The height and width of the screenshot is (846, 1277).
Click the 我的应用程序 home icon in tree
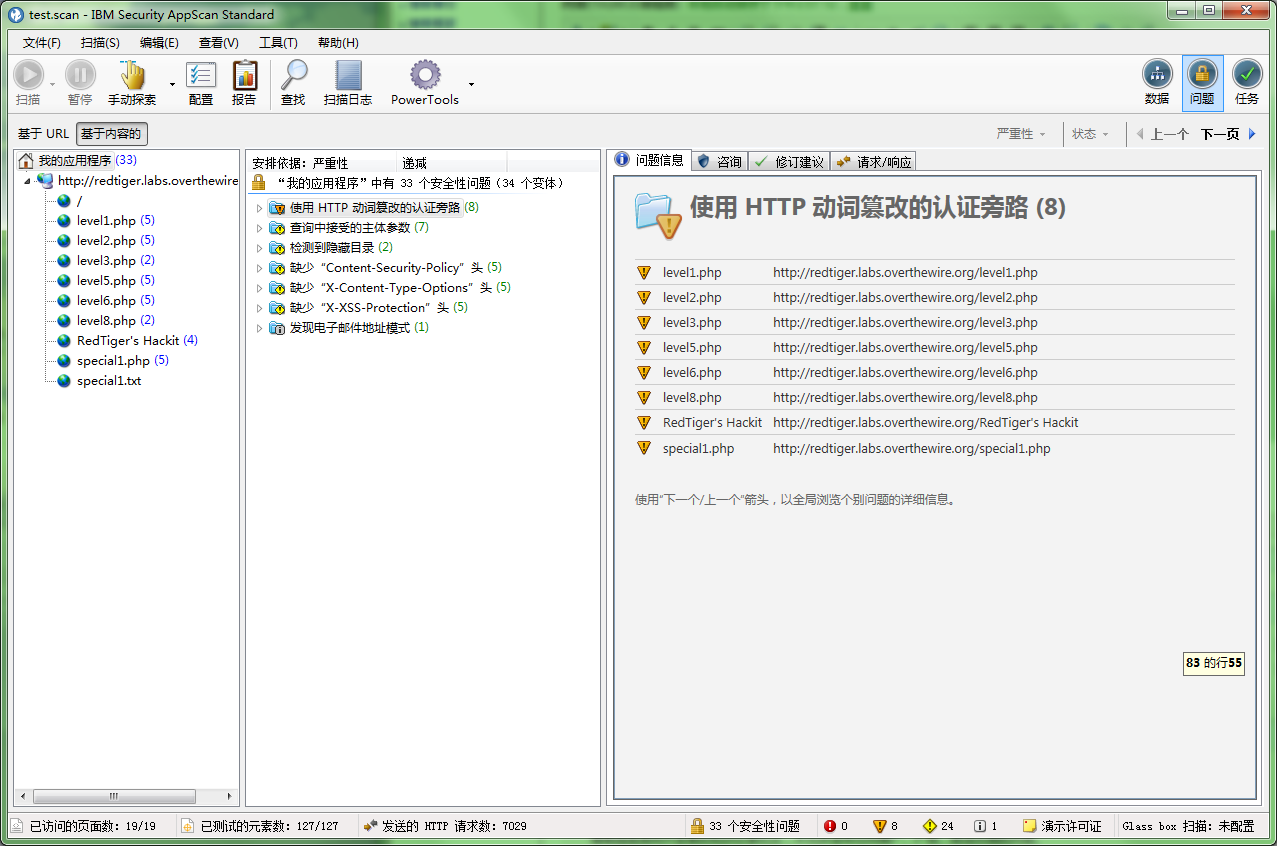(x=26, y=160)
